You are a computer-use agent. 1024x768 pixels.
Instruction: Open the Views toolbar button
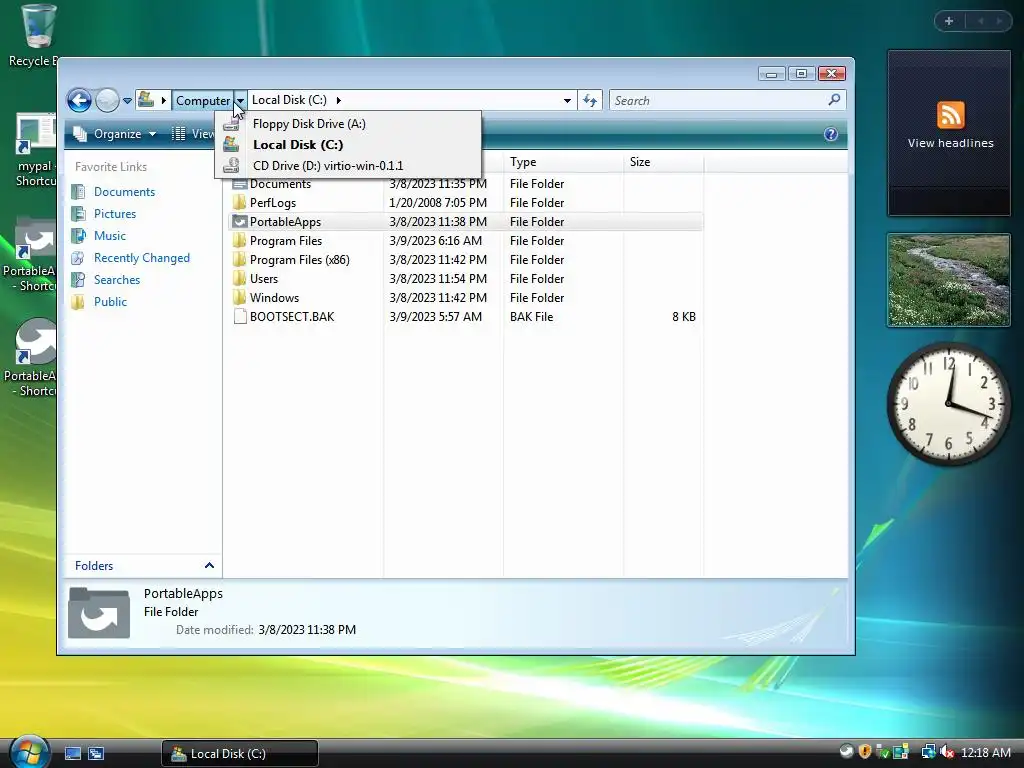click(193, 134)
